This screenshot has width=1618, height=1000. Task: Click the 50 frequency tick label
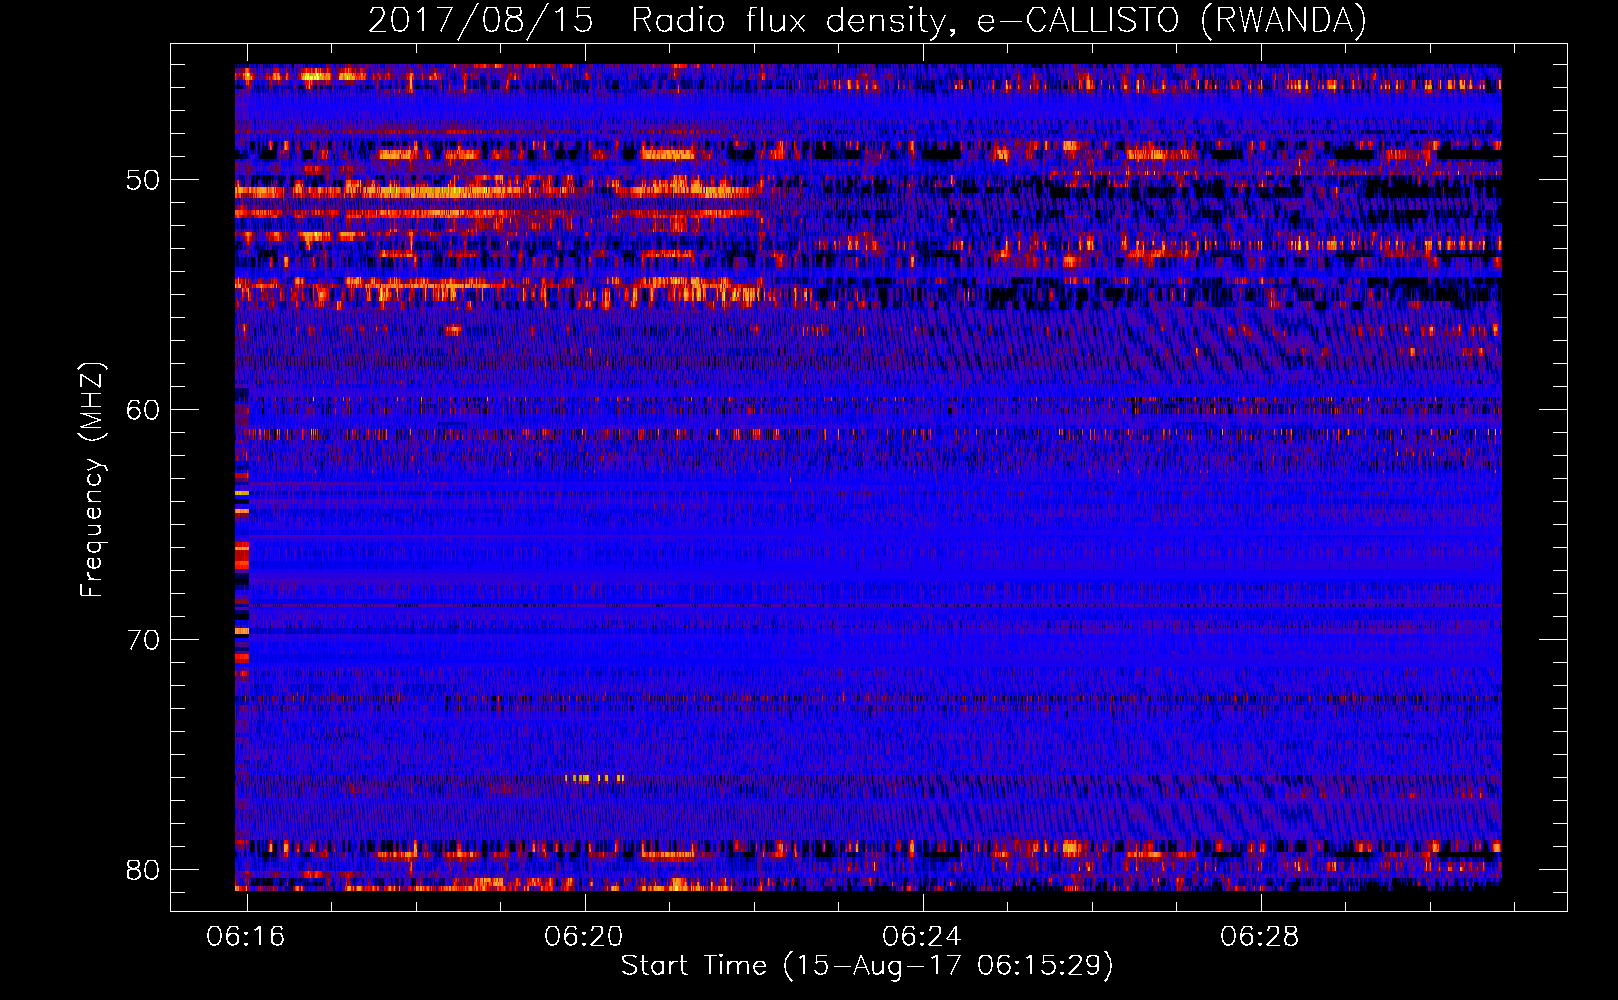click(143, 181)
